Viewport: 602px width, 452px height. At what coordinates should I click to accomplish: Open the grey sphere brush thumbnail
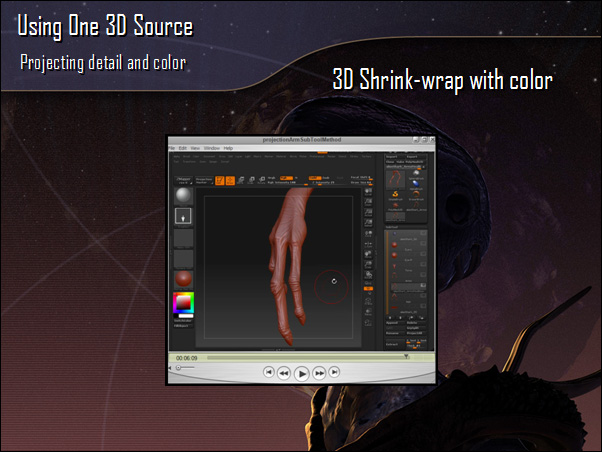183,195
